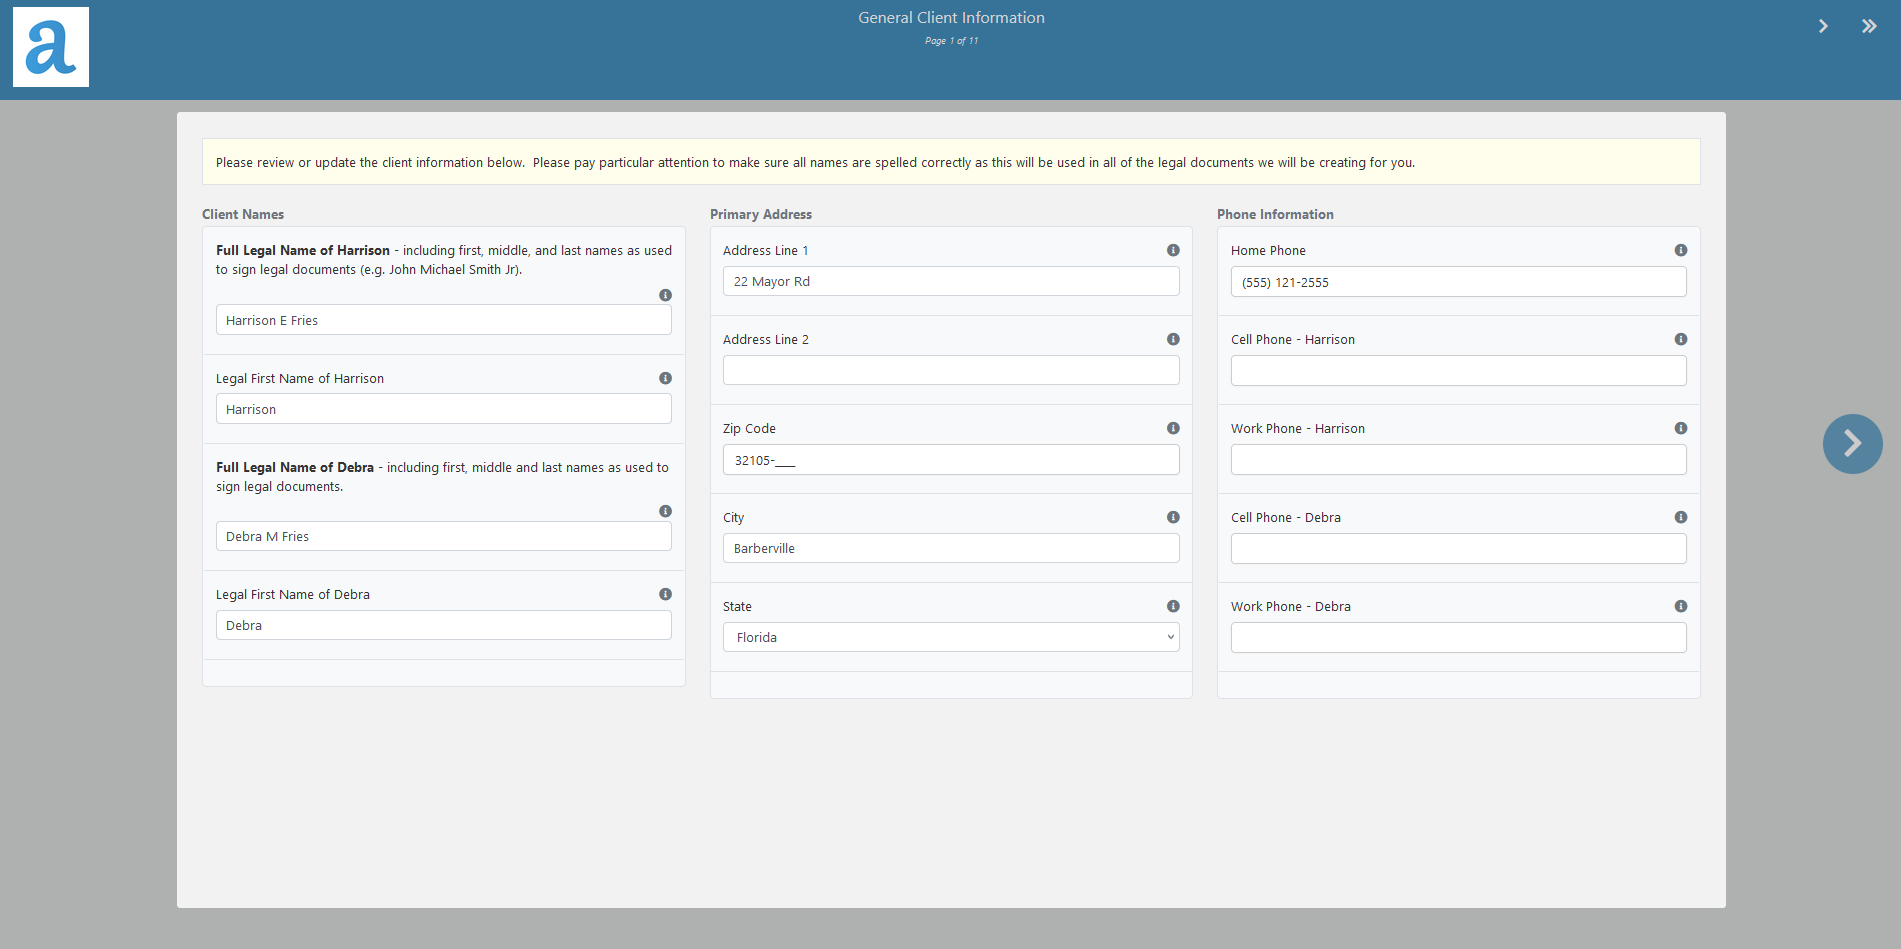Screen dimensions: 1901x949
Task: Click the 'Page 1 of 11' indicator text
Action: coord(951,41)
